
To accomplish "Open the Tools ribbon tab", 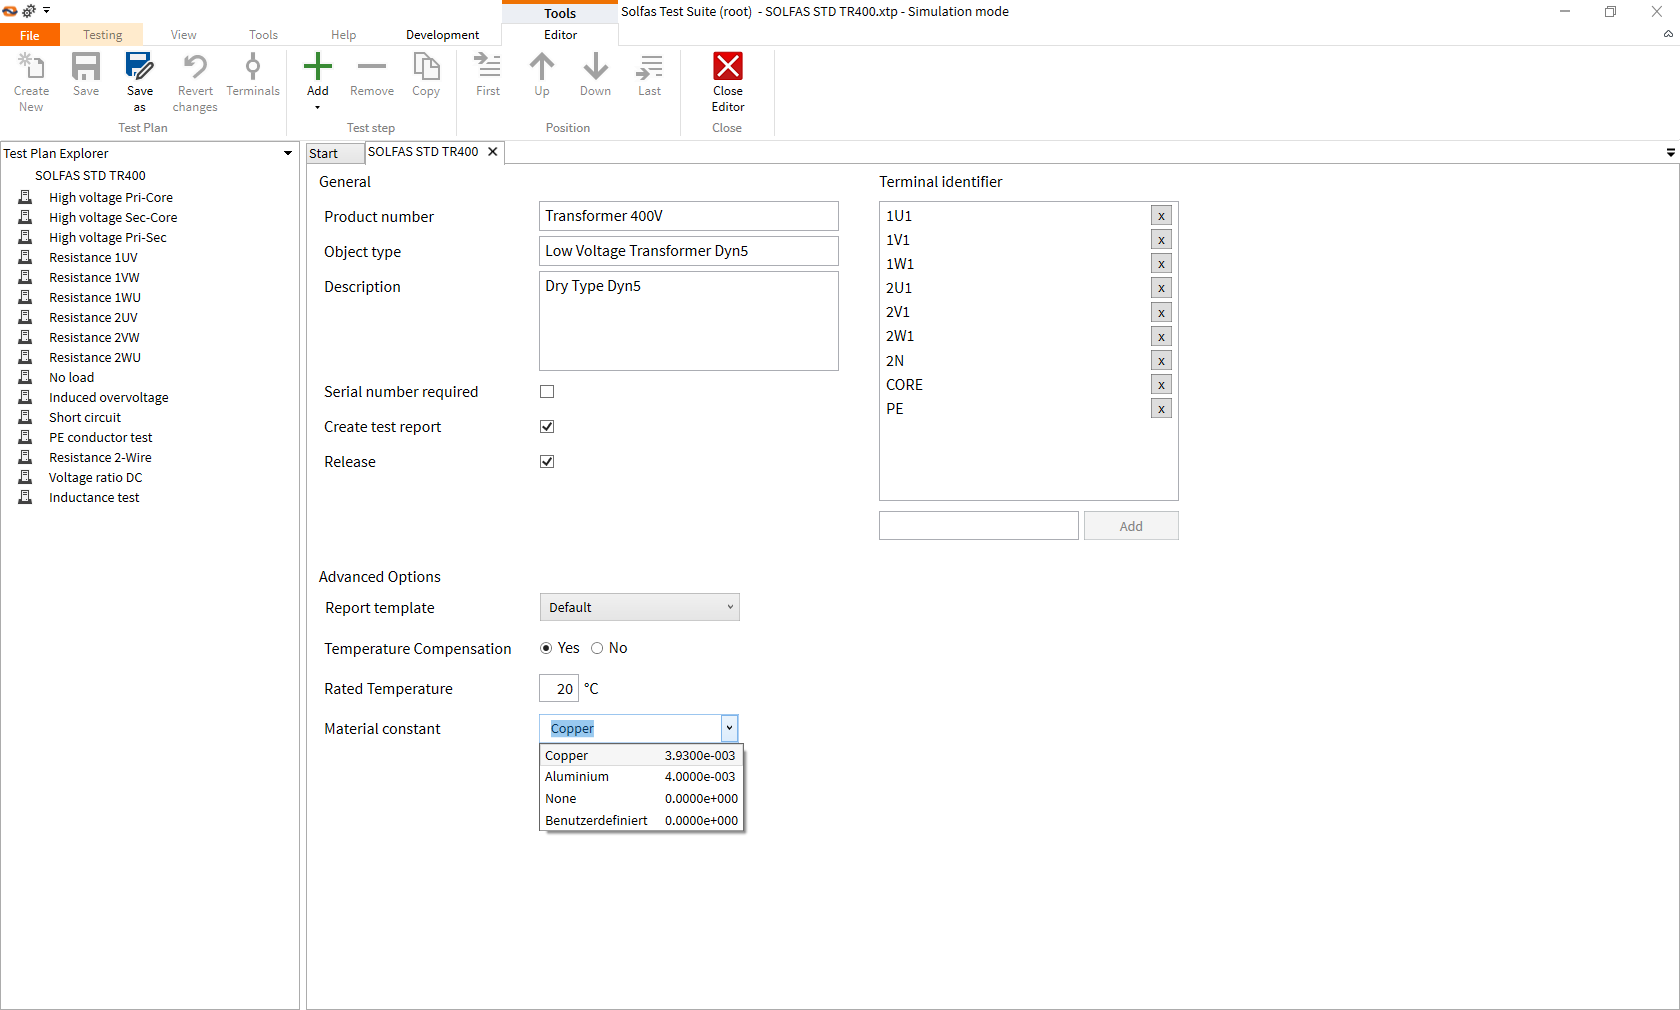I will click(263, 35).
